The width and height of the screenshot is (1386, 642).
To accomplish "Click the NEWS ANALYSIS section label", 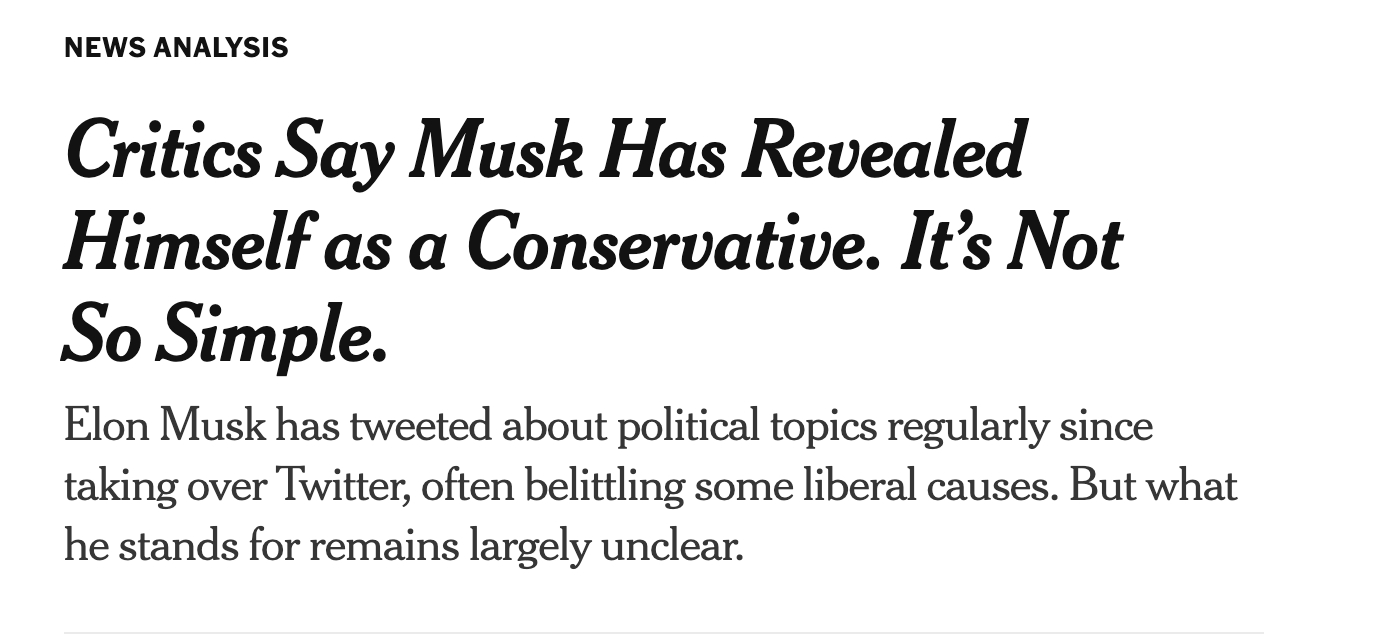I will click(176, 48).
